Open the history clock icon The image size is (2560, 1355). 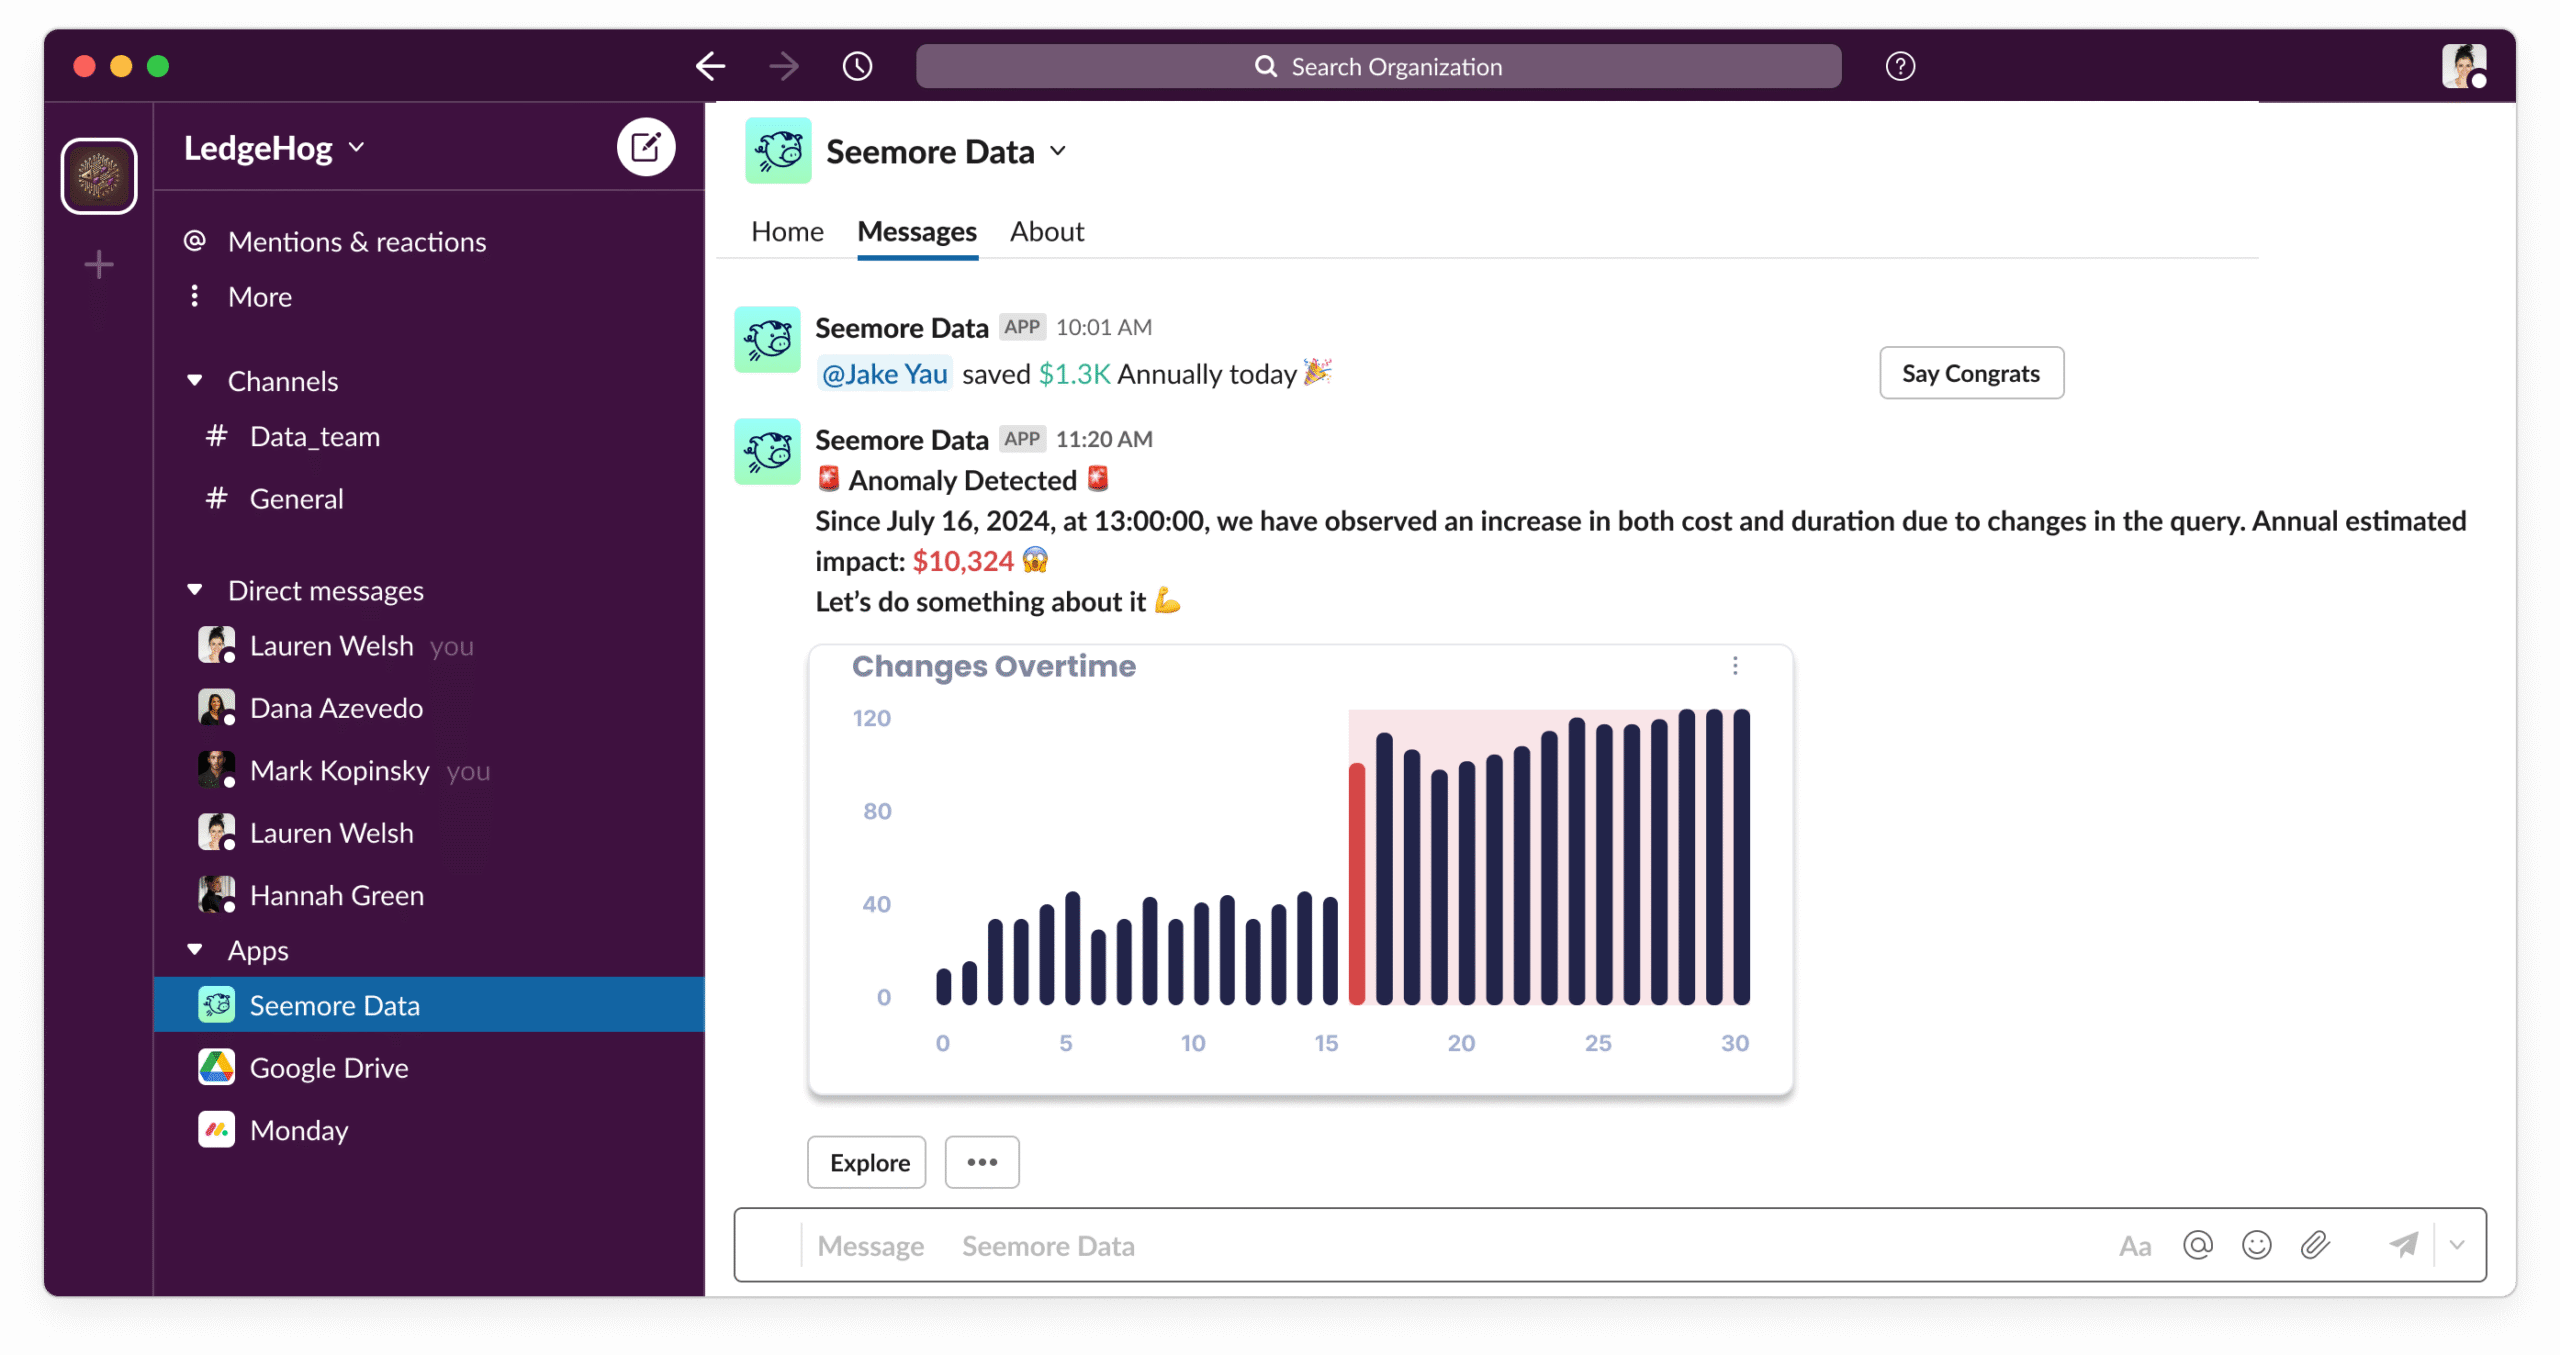[857, 67]
